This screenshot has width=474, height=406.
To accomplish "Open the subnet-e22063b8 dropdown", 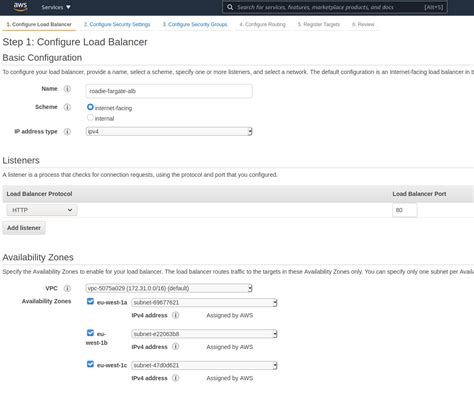I will coord(204,334).
